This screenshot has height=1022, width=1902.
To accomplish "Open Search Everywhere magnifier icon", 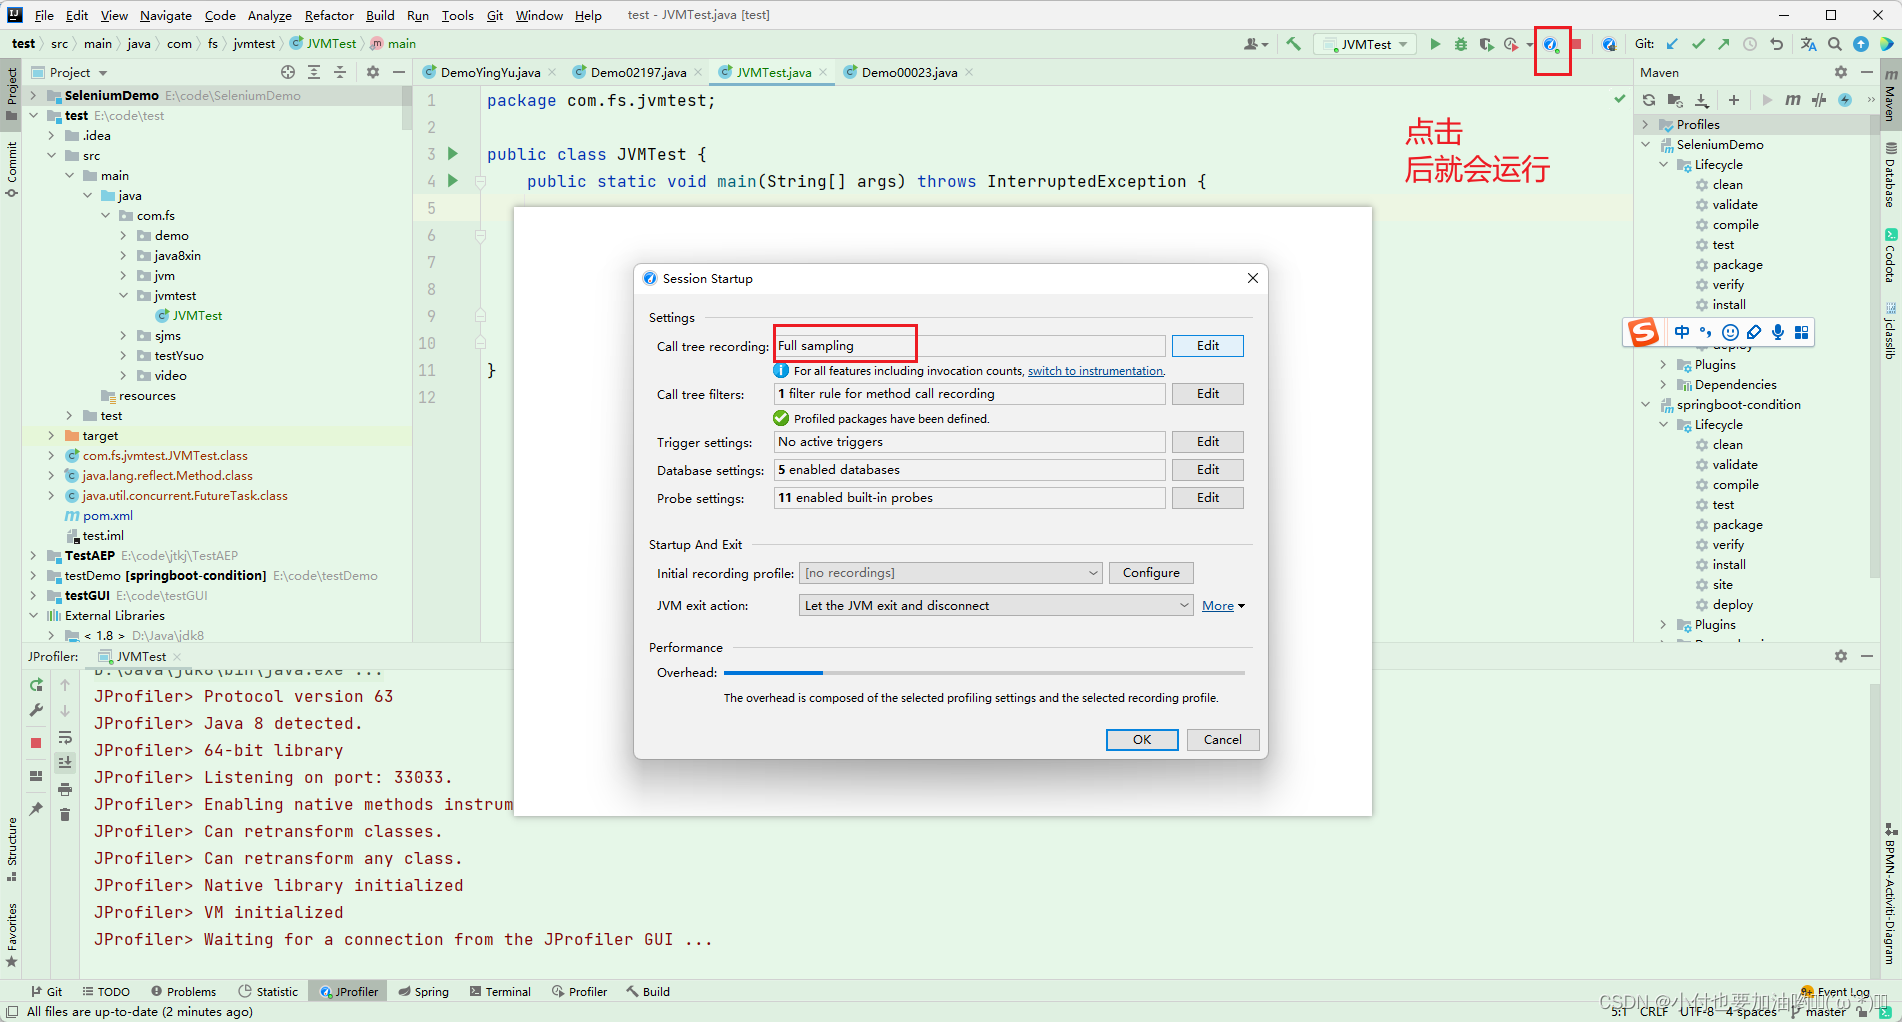I will click(x=1835, y=44).
